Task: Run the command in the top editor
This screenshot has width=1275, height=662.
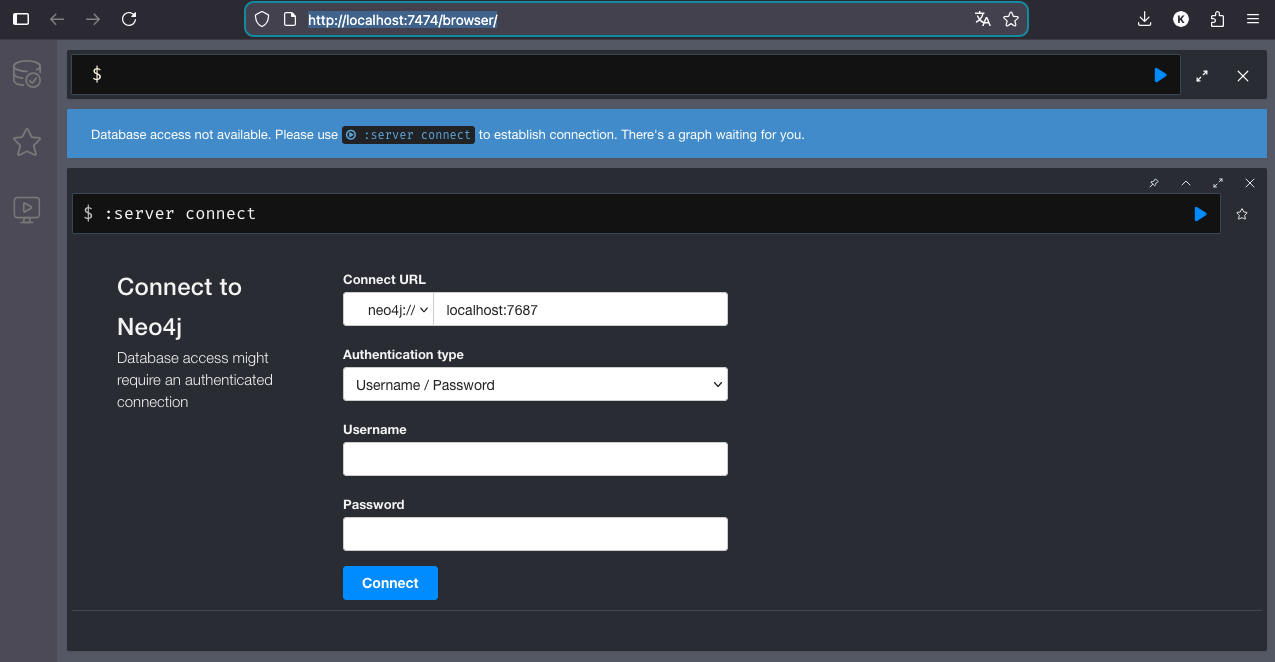Action: coord(1160,75)
